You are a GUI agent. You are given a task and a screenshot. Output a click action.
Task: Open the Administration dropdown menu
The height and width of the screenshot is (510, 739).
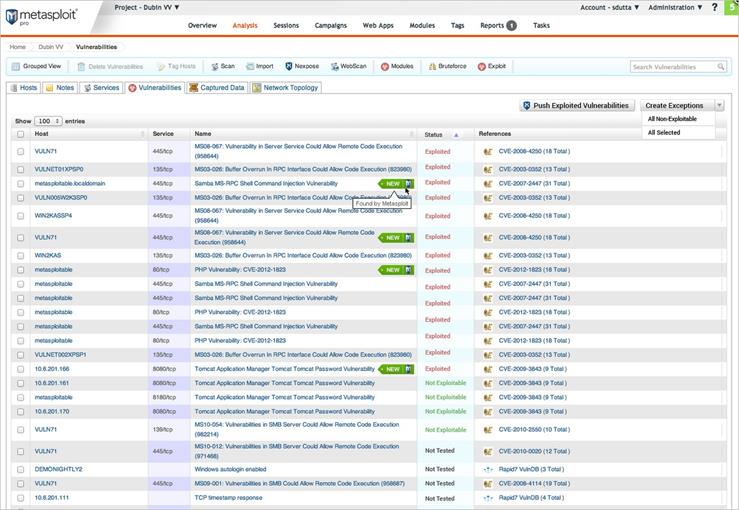click(x=676, y=7)
